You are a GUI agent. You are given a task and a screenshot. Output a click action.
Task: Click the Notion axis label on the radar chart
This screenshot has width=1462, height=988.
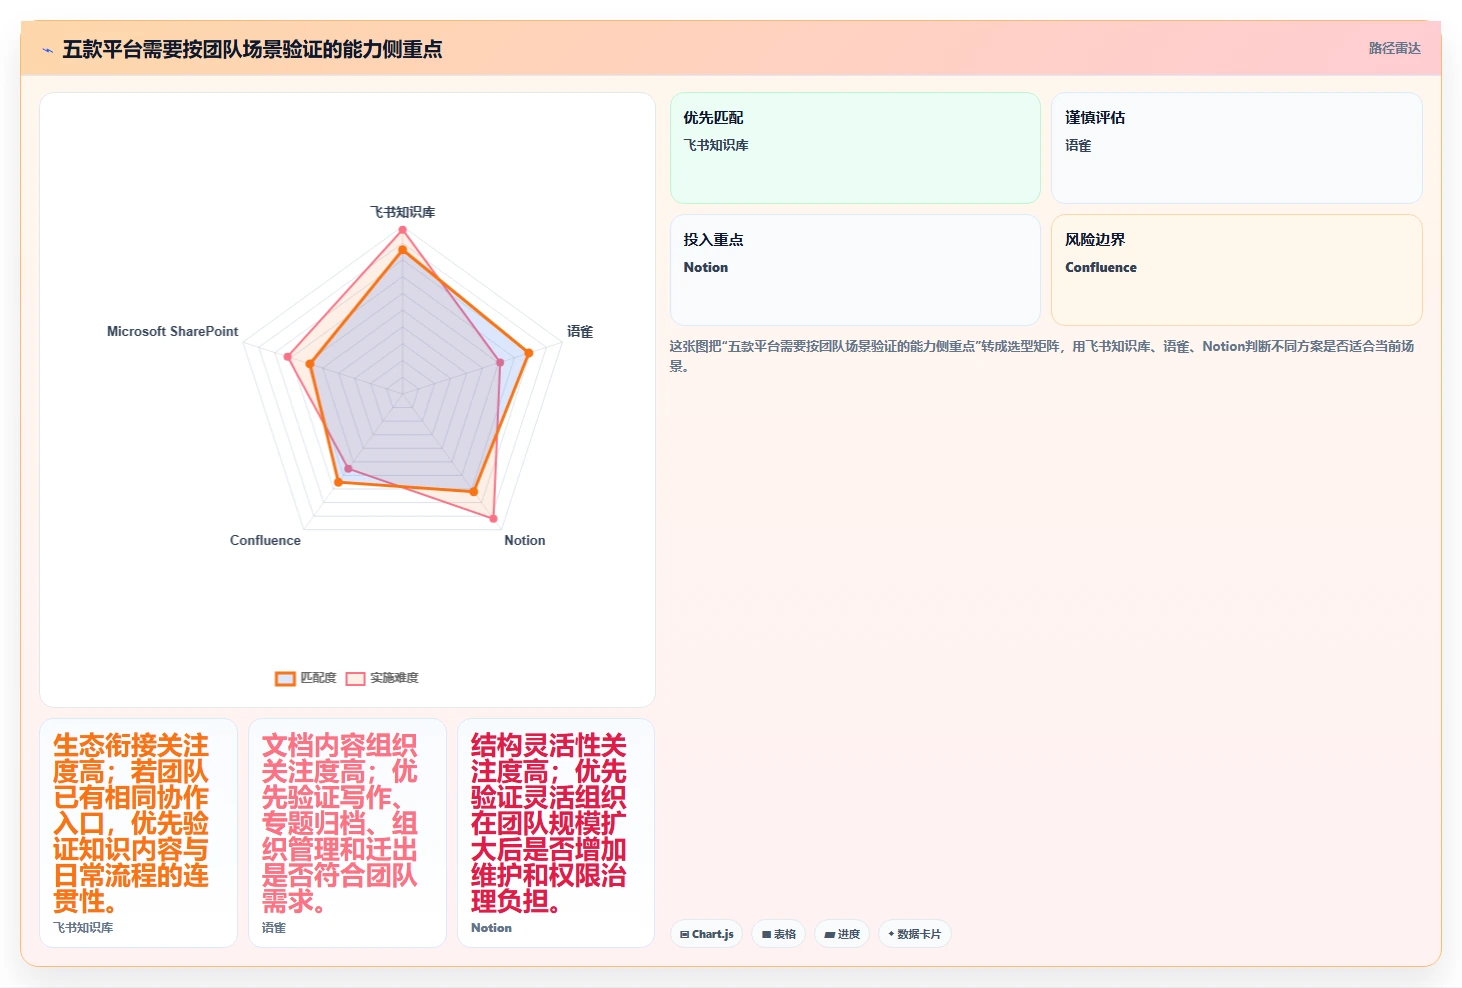pyautogui.click(x=525, y=540)
